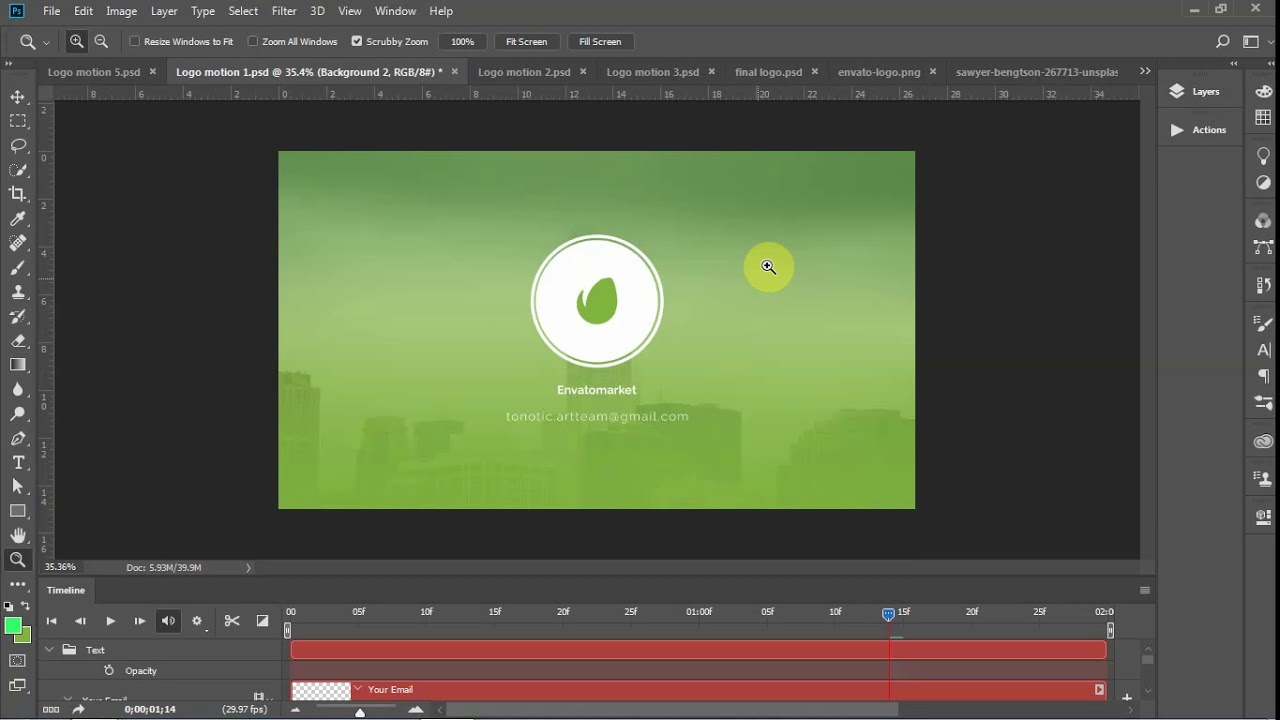Open the Channels panel icon
Screen dimensions: 1280x720
pos(1263,221)
